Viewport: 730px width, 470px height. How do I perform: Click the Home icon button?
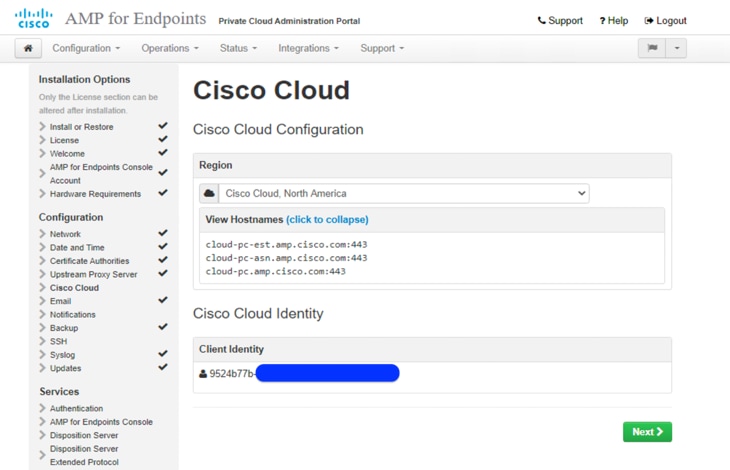click(x=28, y=48)
